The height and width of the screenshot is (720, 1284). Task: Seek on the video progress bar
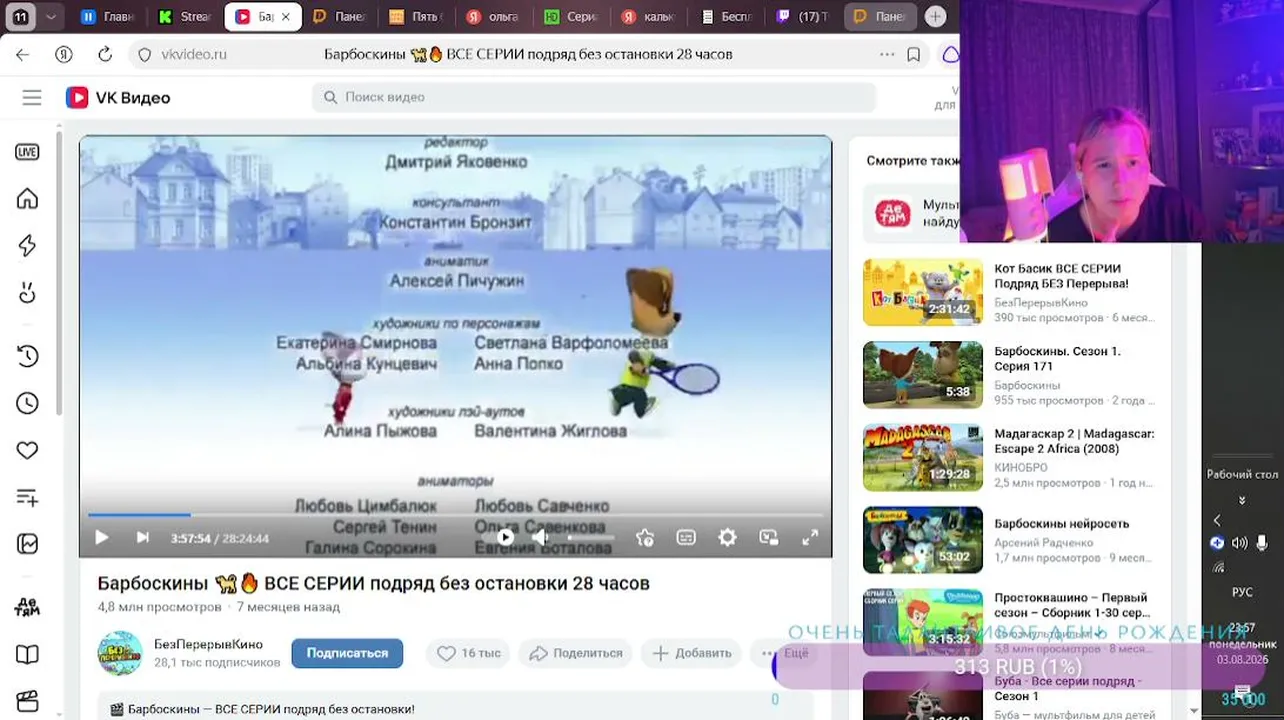(x=455, y=515)
